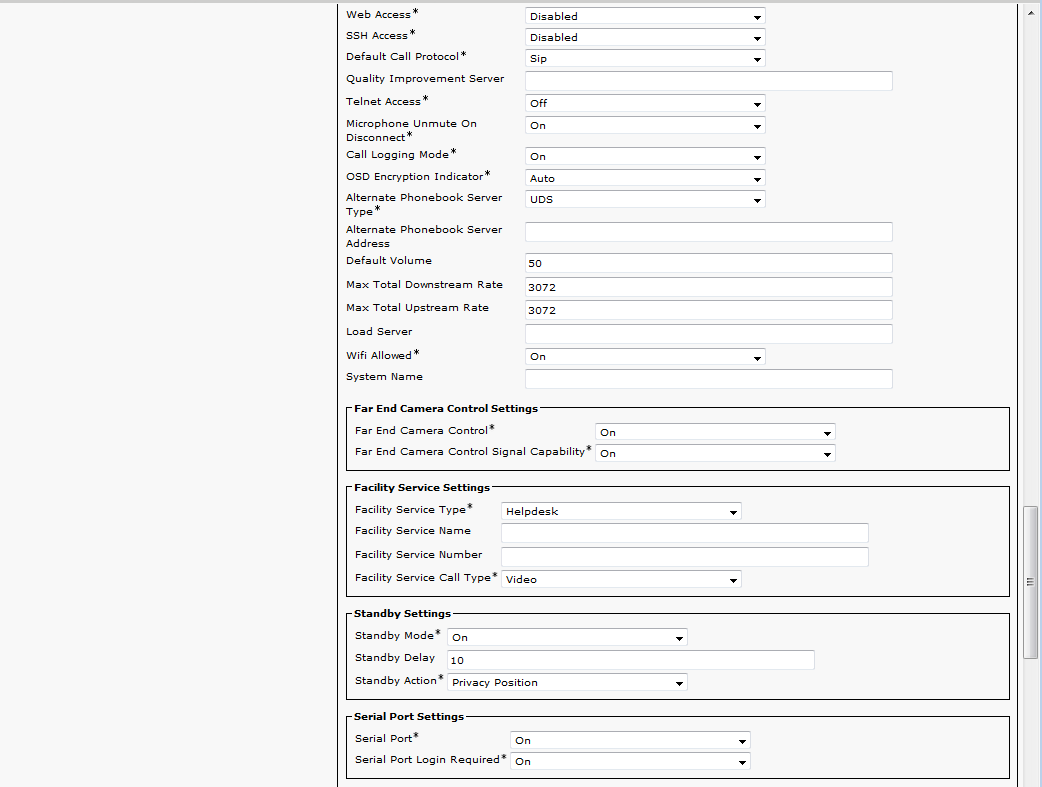Open Alternate Phonebook Server Type dropdown
Image resolution: width=1042 pixels, height=787 pixels.
(x=645, y=200)
